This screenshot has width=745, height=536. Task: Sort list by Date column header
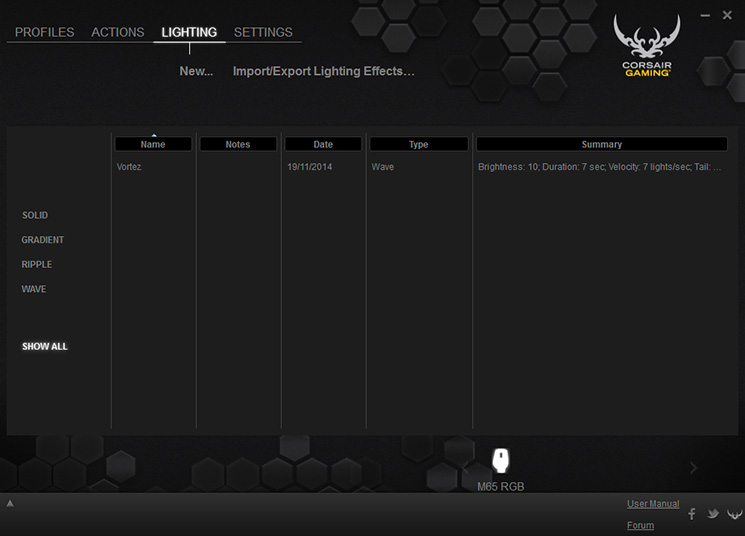click(323, 144)
